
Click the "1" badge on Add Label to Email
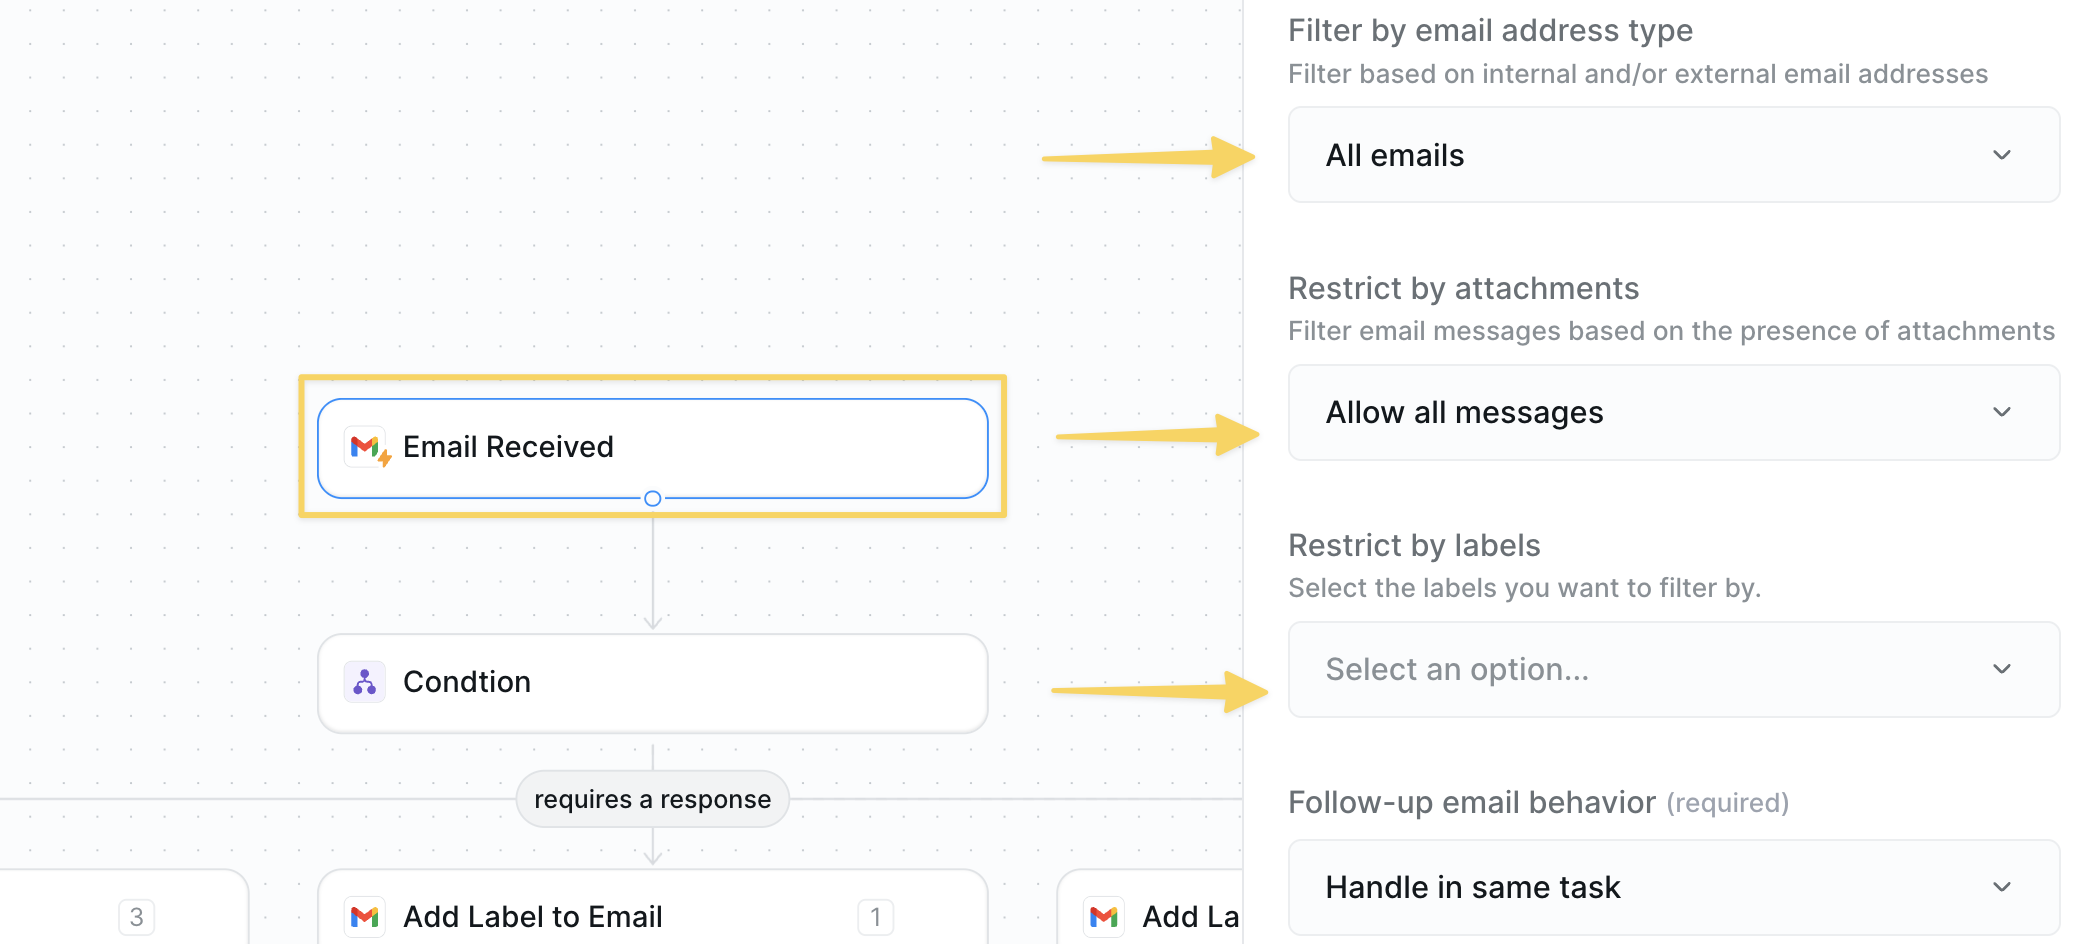pos(874,915)
